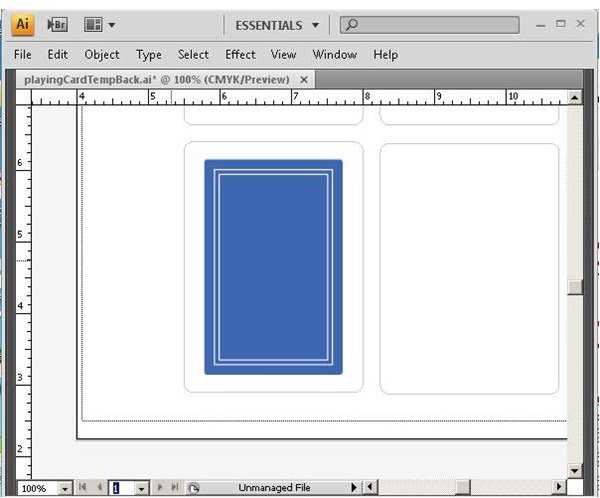Image resolution: width=600 pixels, height=498 pixels.
Task: Open the Object menu
Action: click(x=102, y=55)
